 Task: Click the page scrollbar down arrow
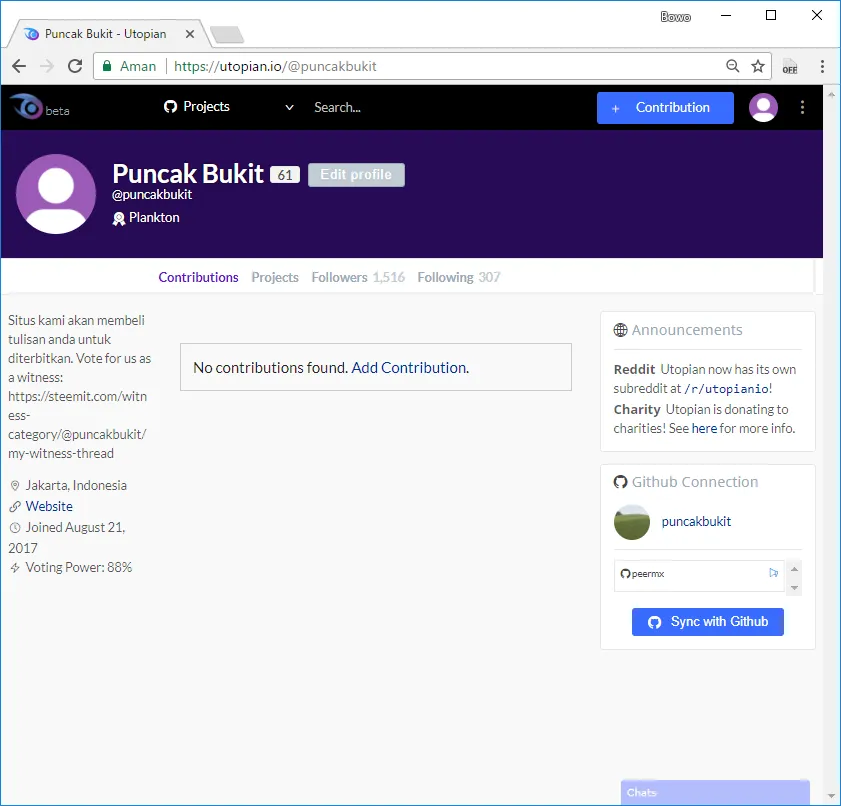(x=831, y=795)
